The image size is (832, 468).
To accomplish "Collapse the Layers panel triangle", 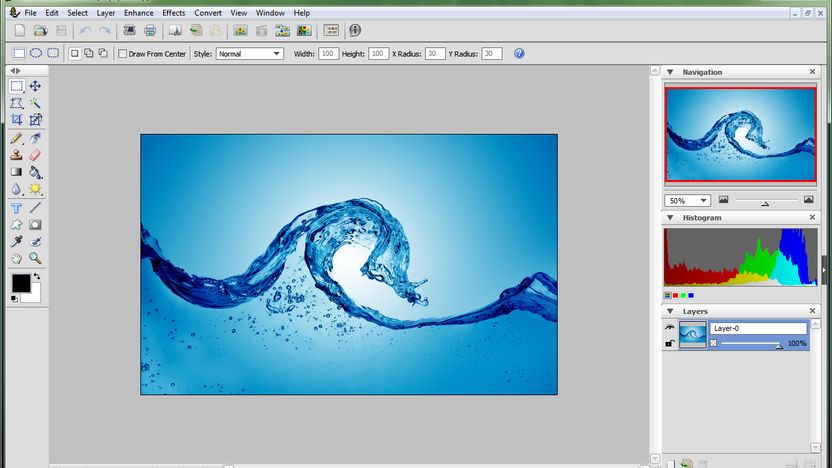I will click(670, 311).
